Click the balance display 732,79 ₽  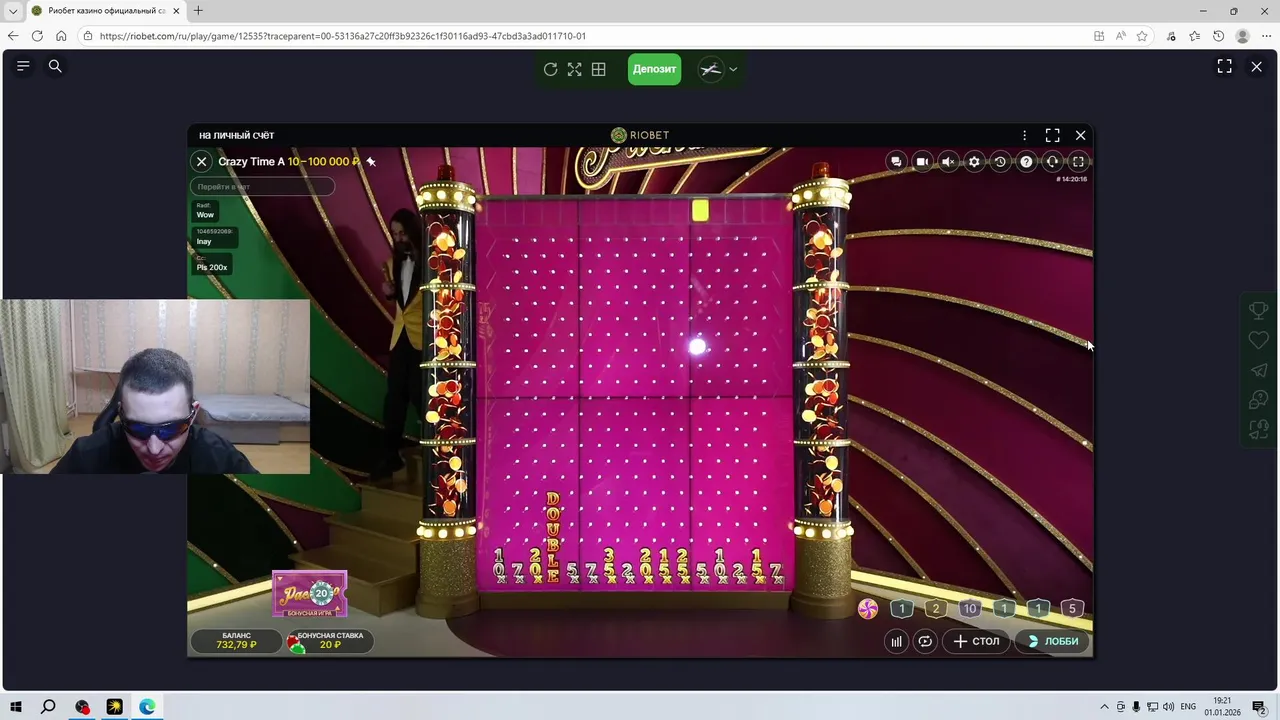237,641
